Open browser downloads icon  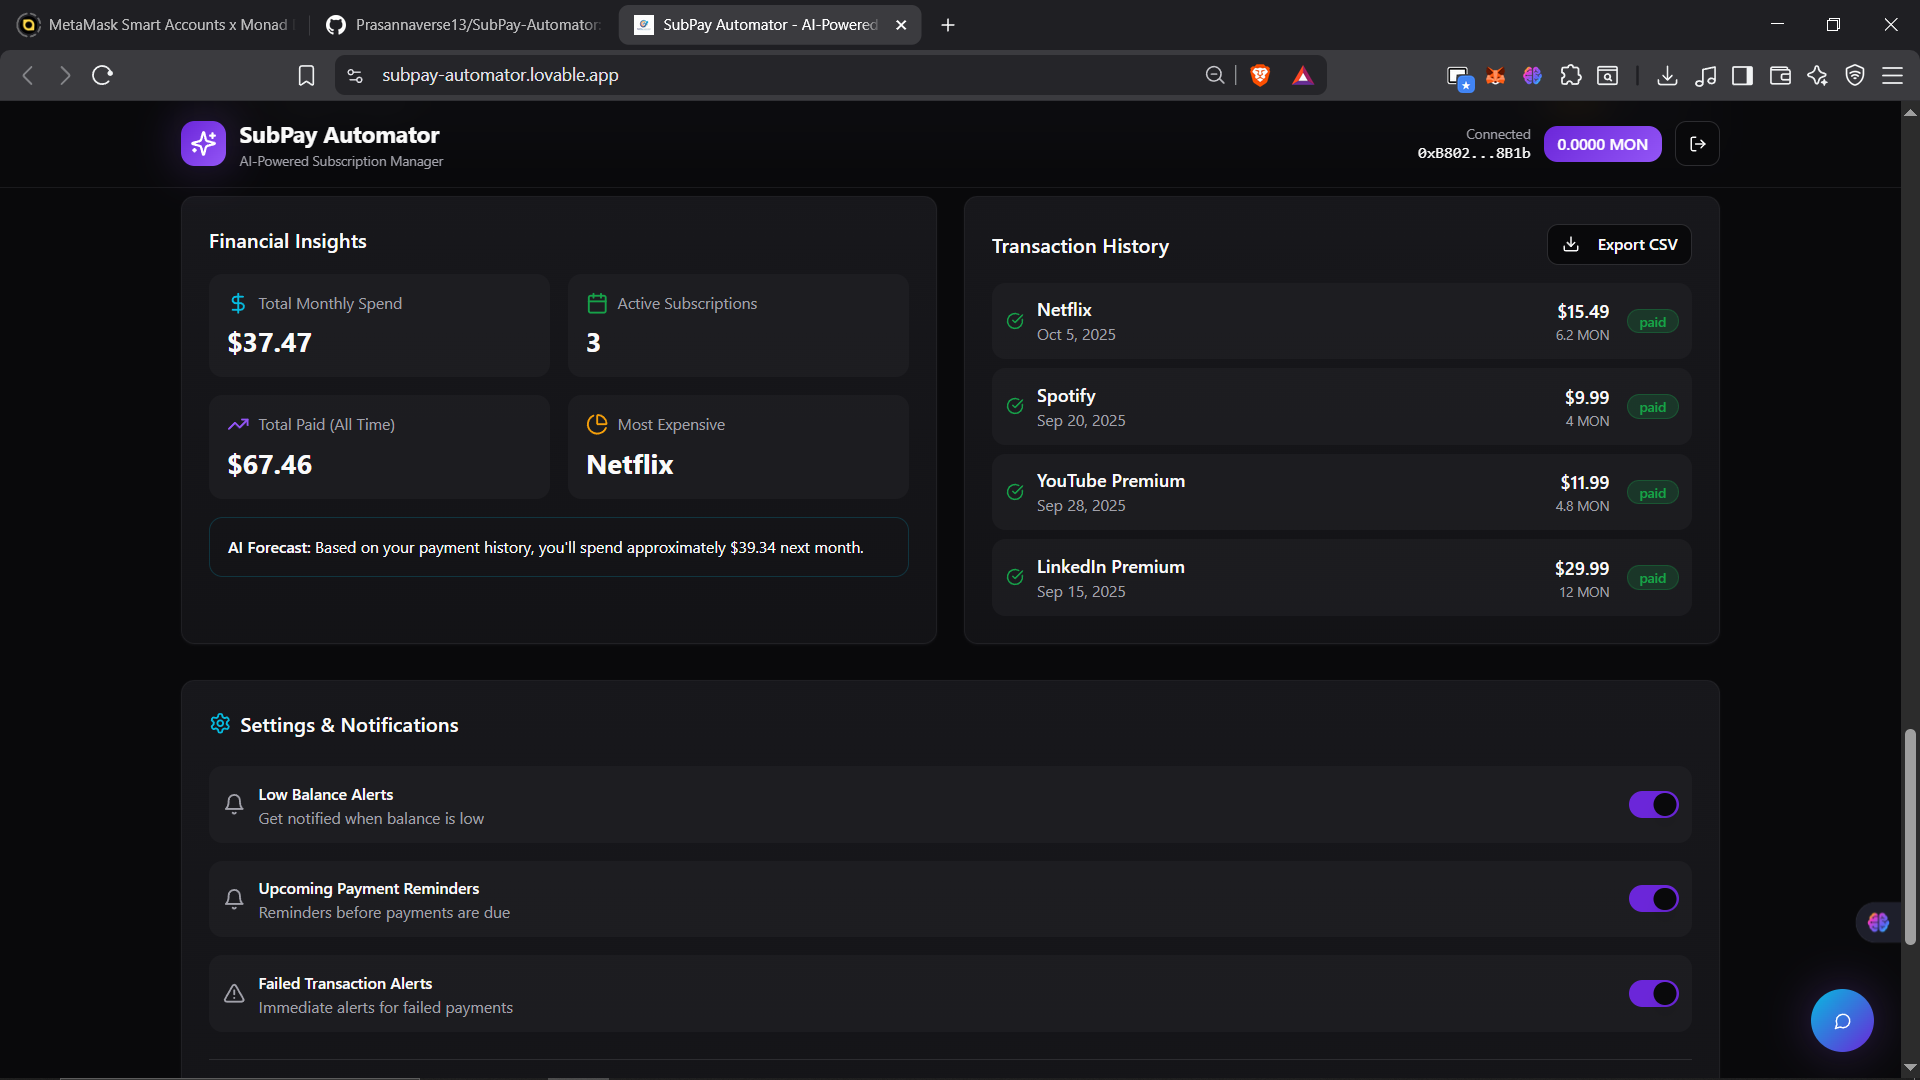(x=1667, y=75)
